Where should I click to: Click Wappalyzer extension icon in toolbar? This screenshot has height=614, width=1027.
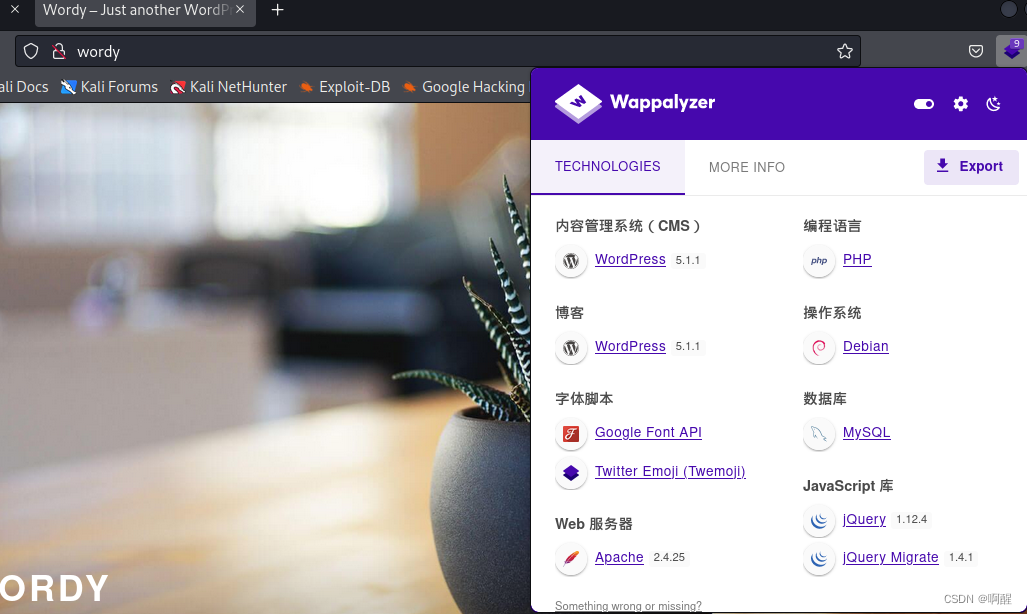pos(1011,50)
